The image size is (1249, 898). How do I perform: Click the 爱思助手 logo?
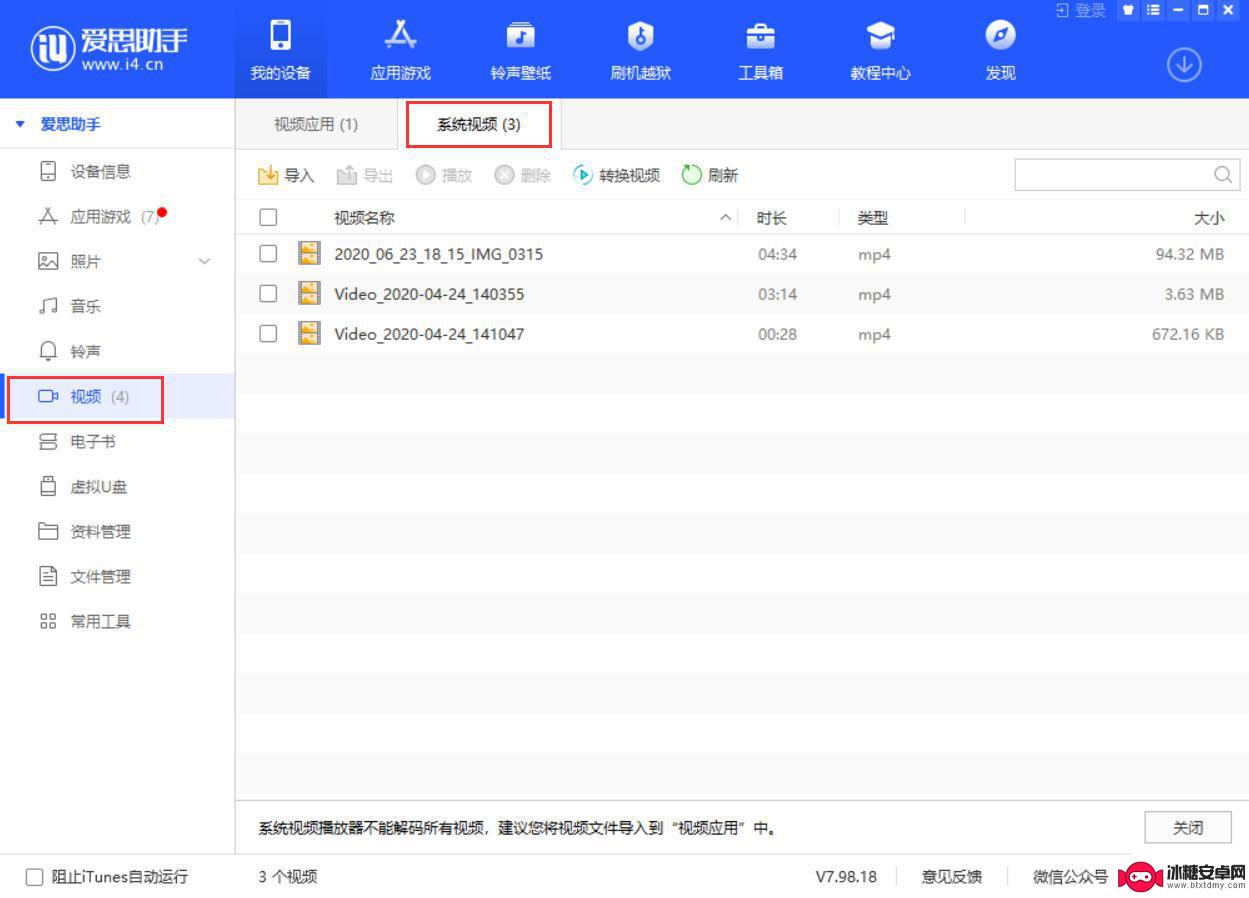[109, 48]
